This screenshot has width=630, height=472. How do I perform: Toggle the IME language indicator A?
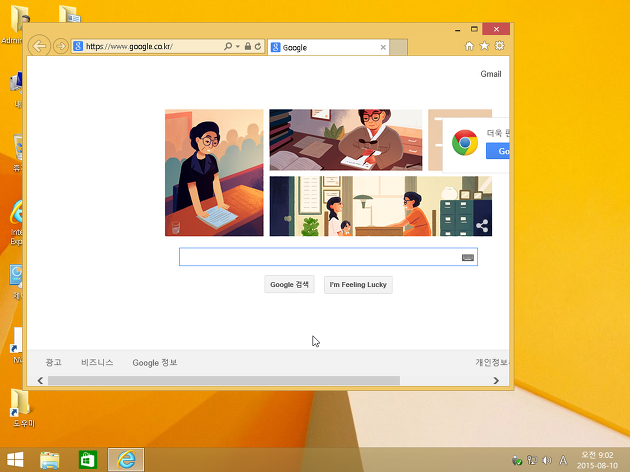(x=563, y=460)
